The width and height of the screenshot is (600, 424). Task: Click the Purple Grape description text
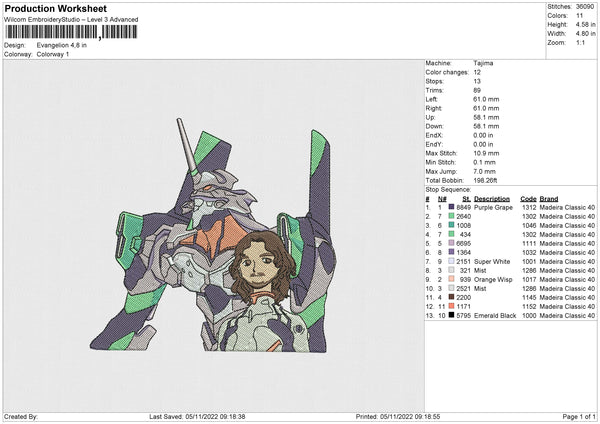click(x=493, y=207)
